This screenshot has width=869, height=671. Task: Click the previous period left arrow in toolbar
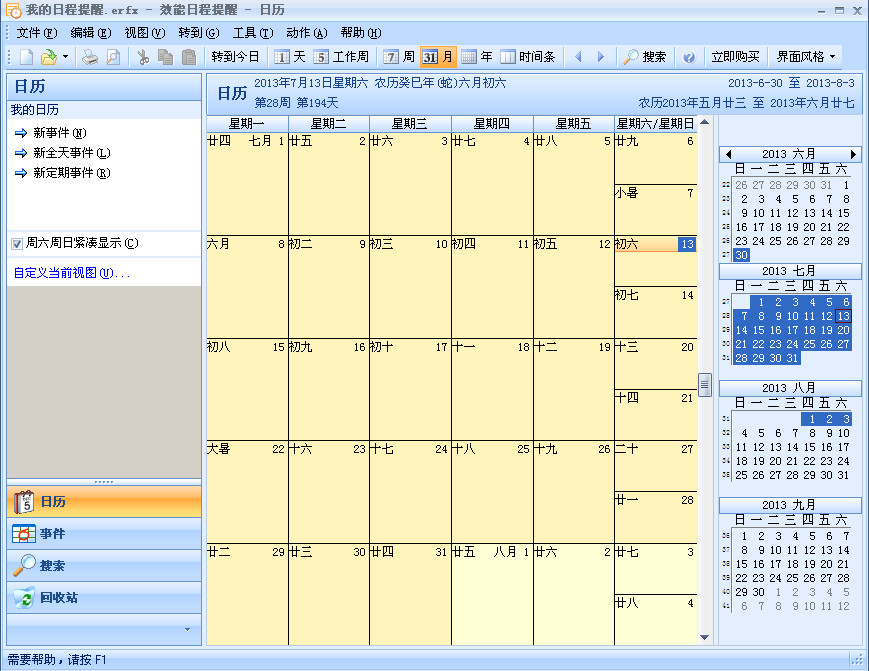coord(579,57)
